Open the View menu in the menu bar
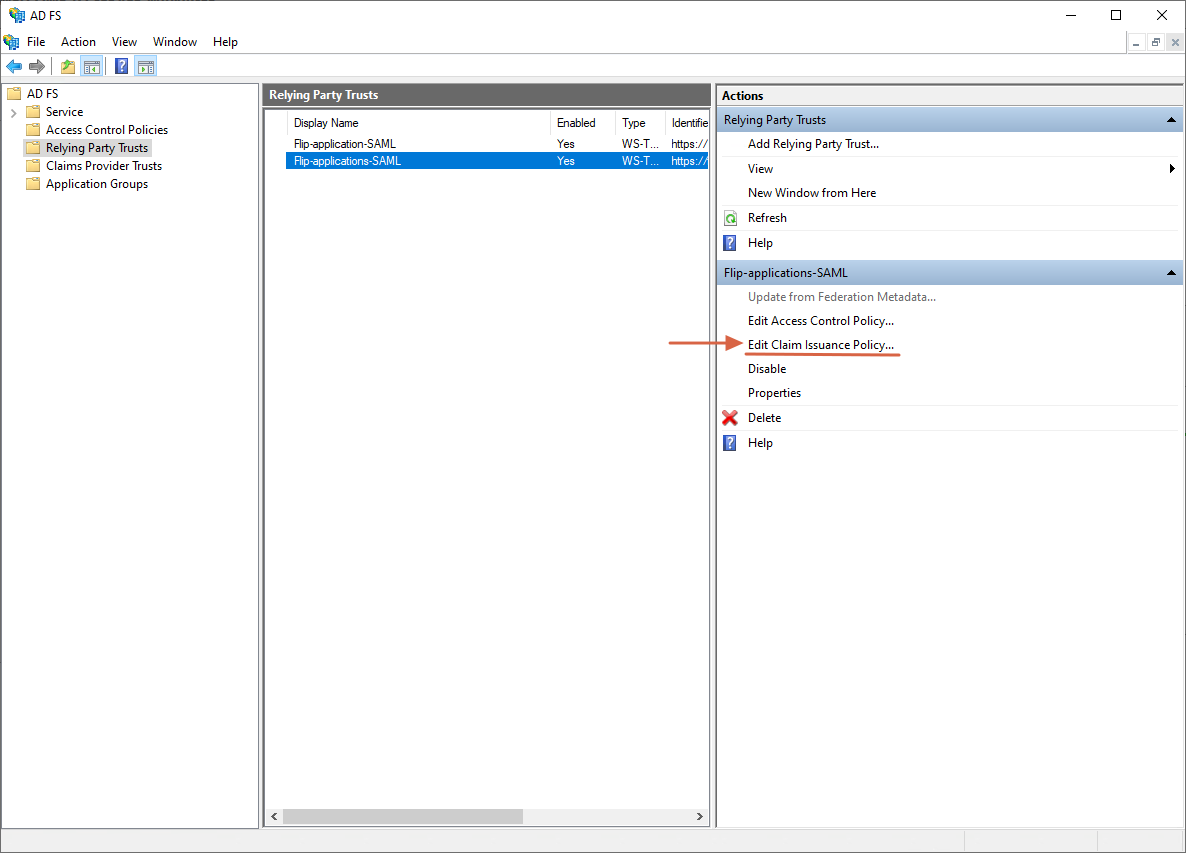1186x853 pixels. [124, 42]
